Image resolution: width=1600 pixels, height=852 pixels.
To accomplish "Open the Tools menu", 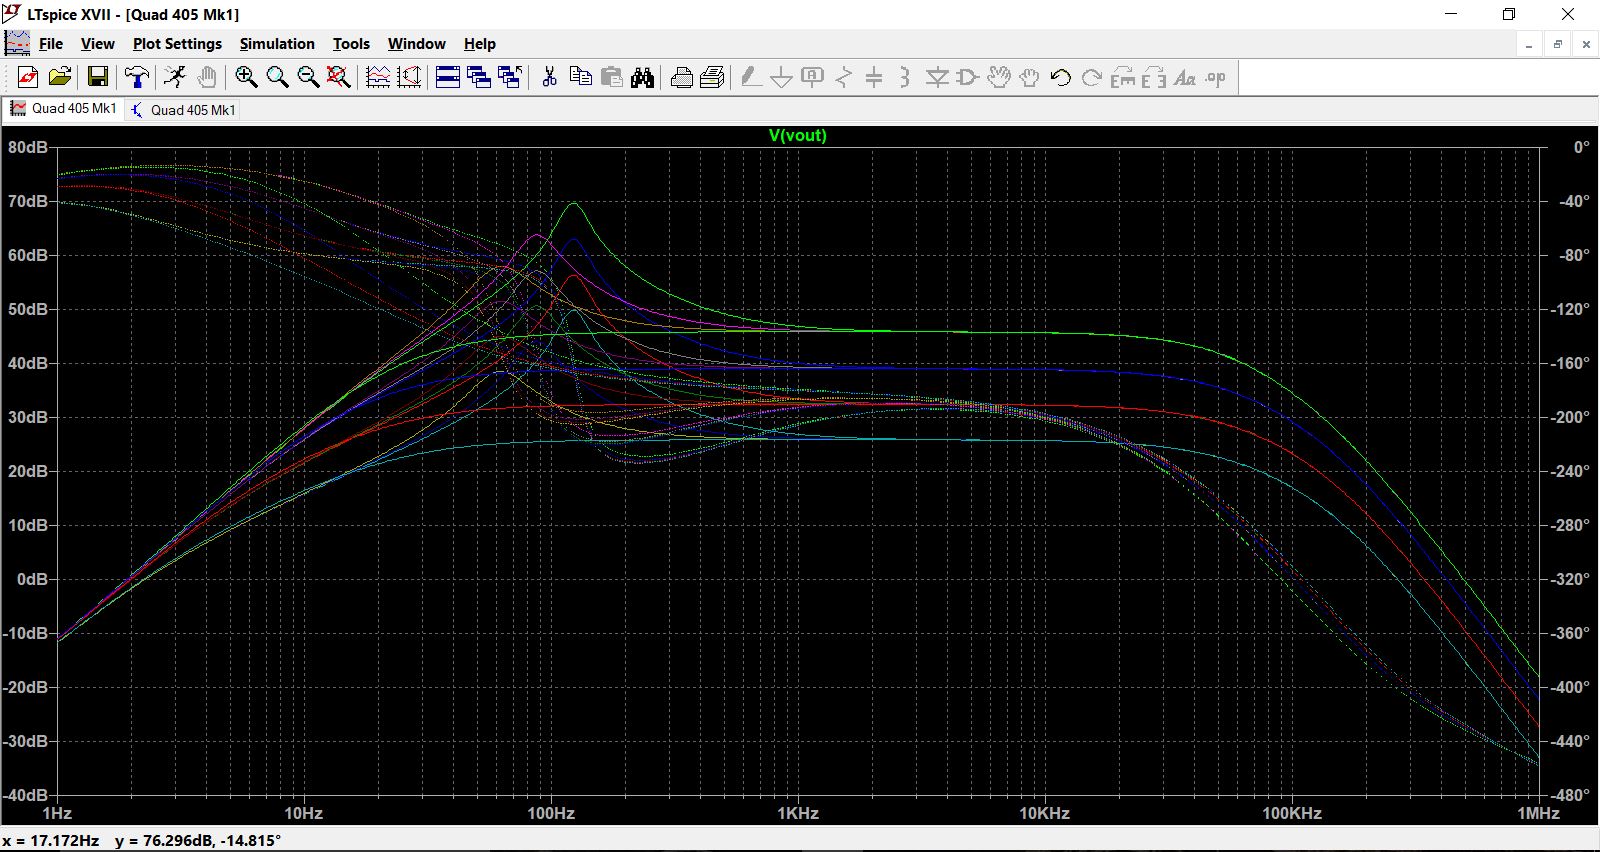I will point(351,44).
